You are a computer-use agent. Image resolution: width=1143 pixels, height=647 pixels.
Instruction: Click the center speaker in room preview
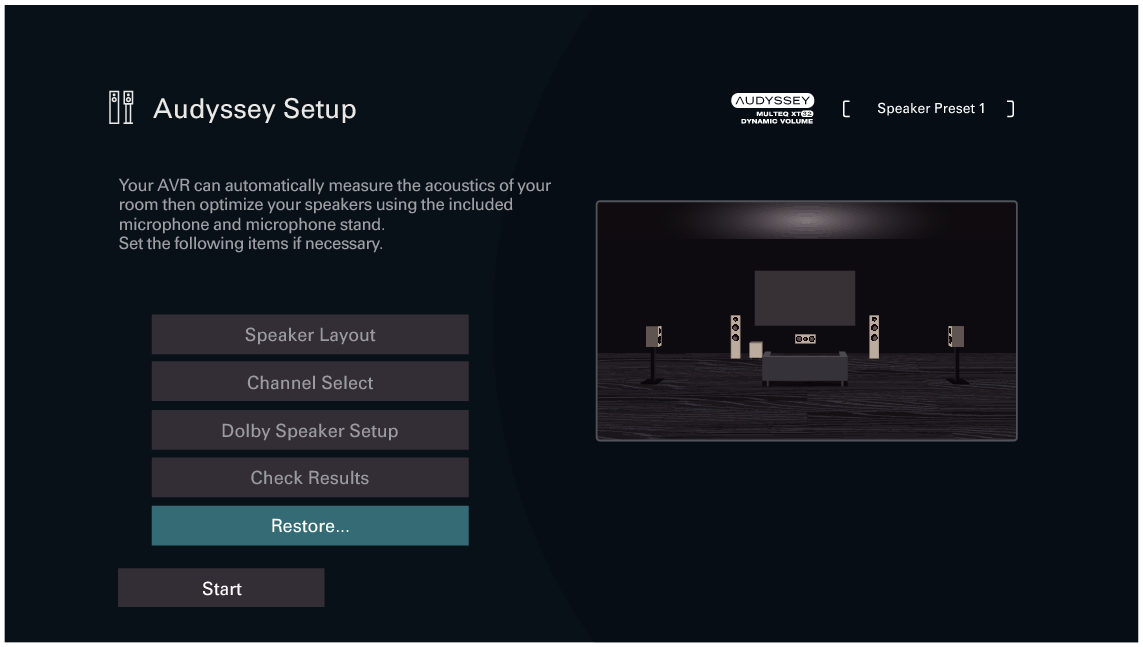pyautogui.click(x=805, y=339)
